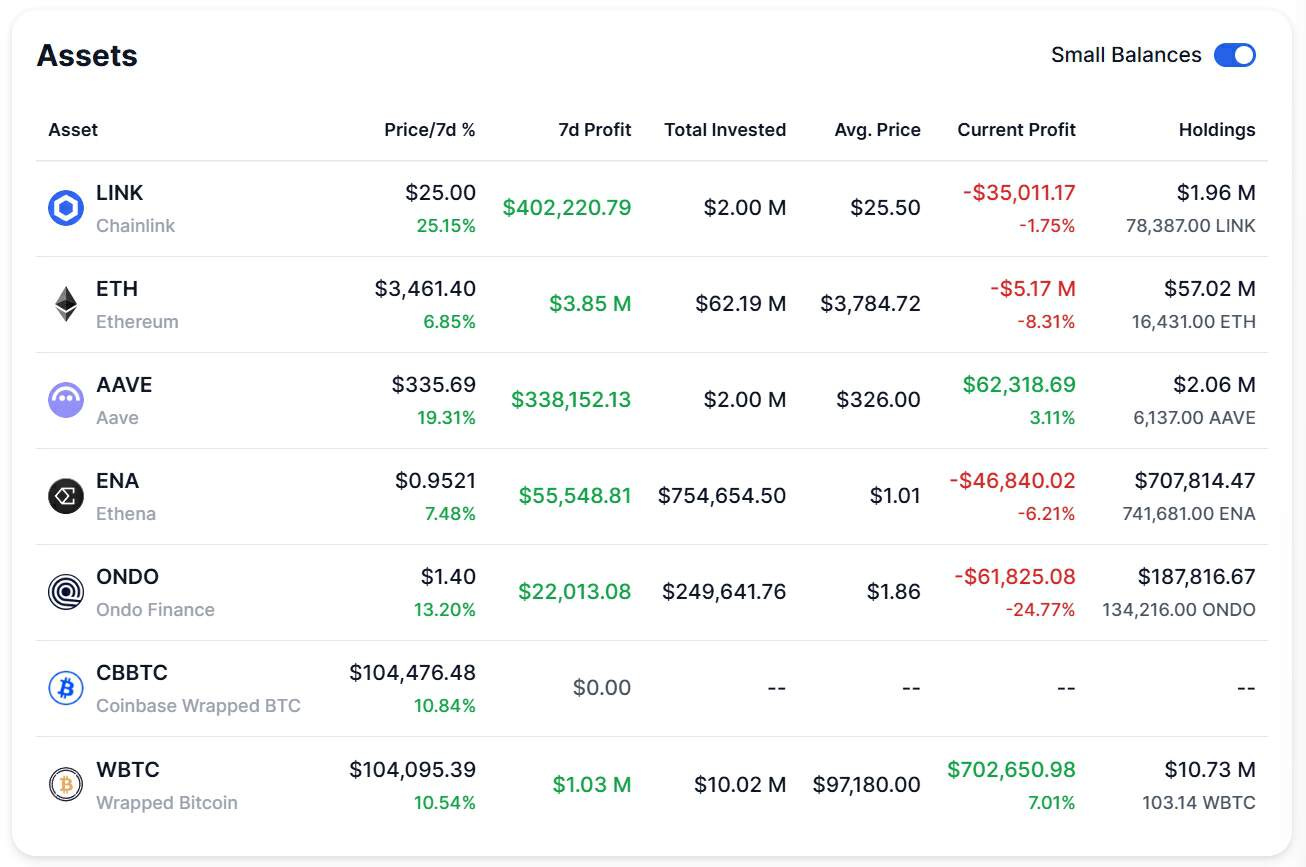The width and height of the screenshot is (1306, 867).
Task: Open the CBBTC asset name
Action: [x=132, y=672]
